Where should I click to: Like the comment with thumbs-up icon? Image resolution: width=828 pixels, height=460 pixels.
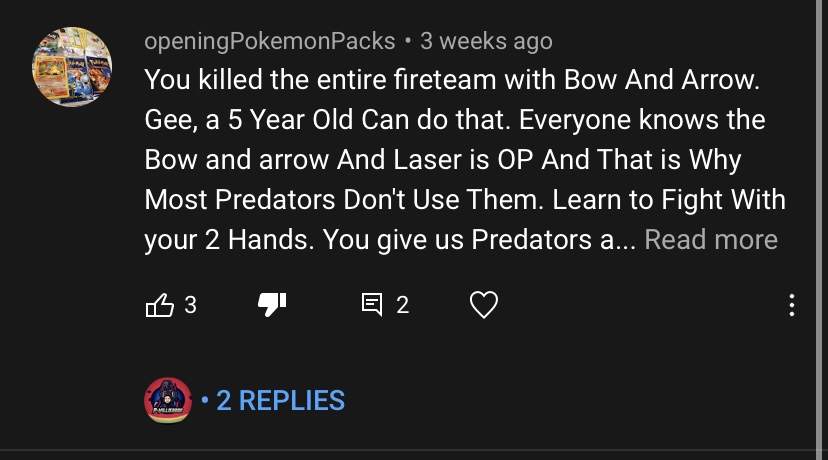tap(160, 305)
